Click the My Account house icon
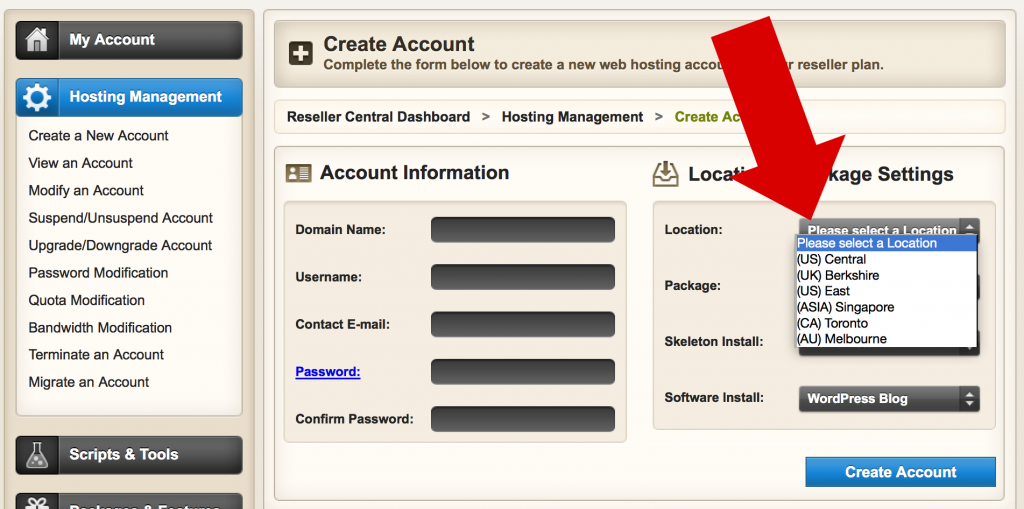Screen dimensions: 1024x509 coord(37,41)
